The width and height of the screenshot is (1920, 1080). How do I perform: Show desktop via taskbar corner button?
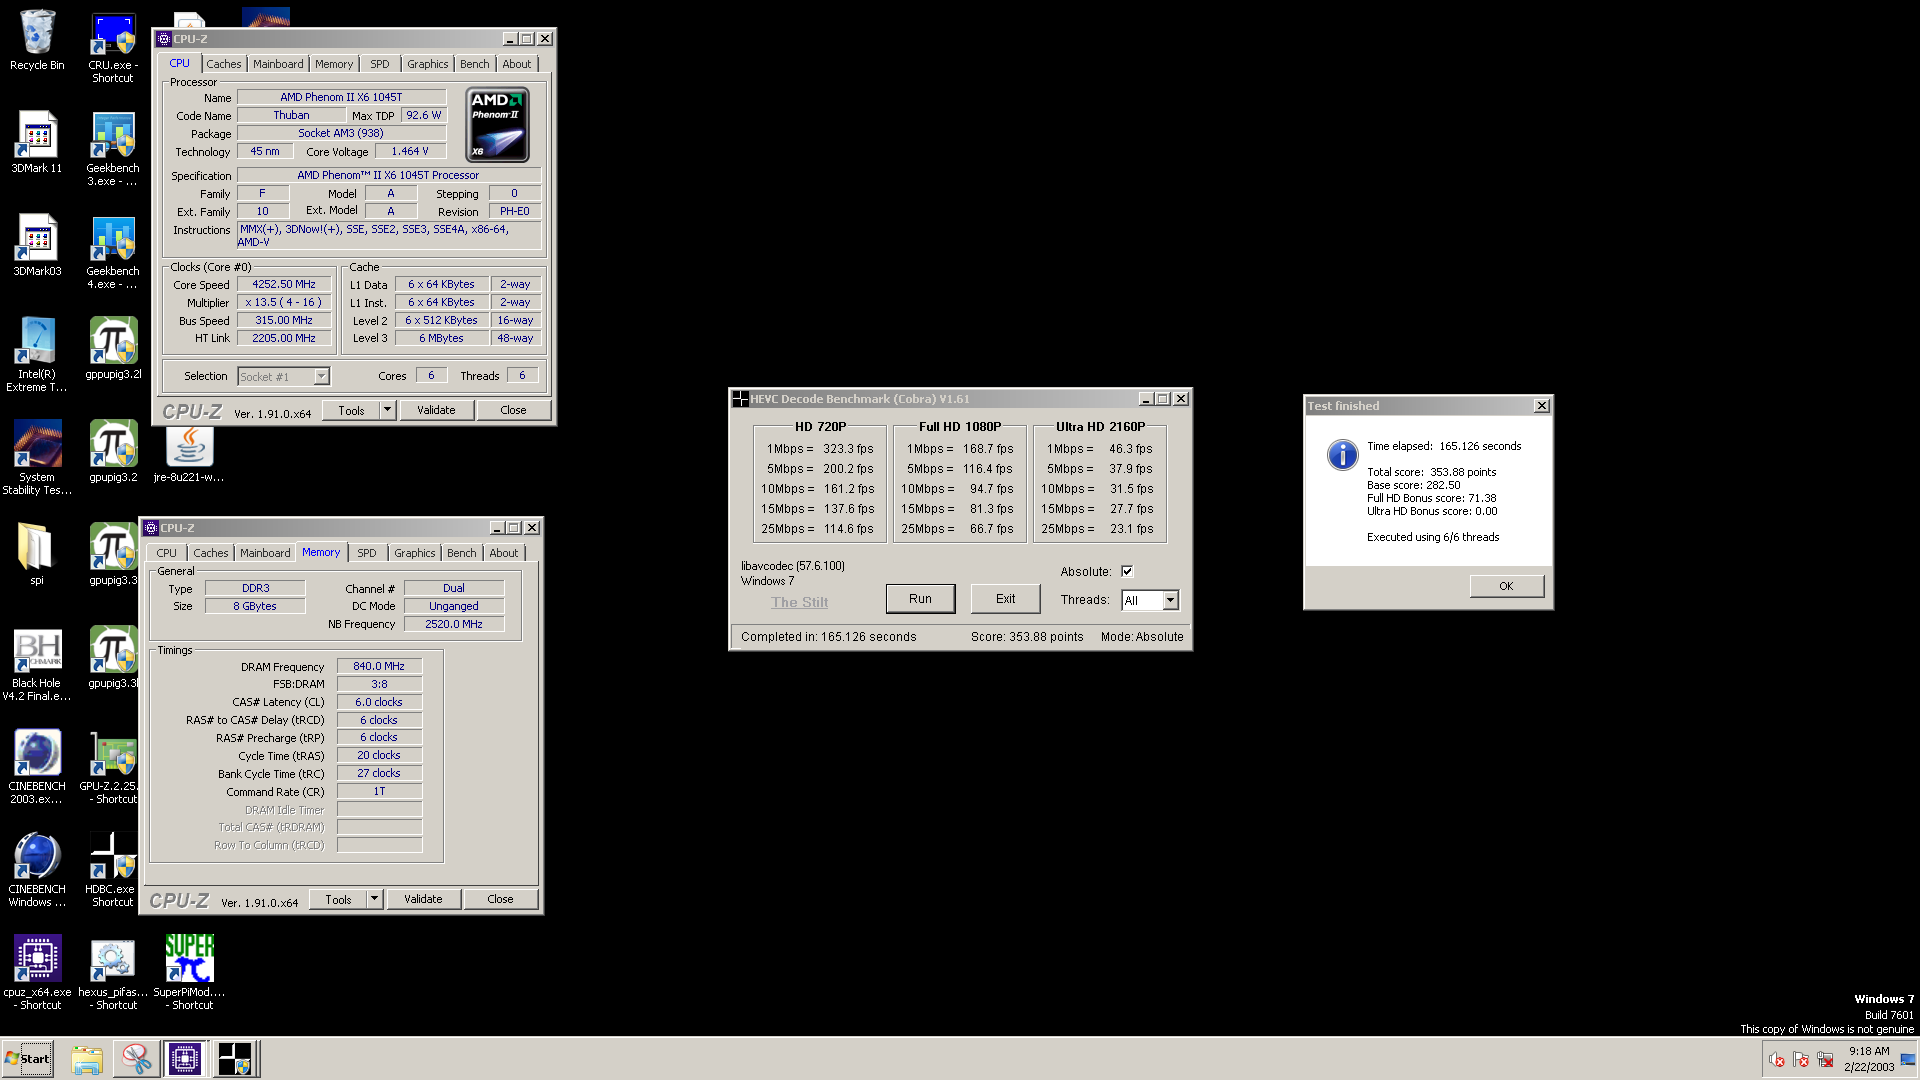click(x=1908, y=1060)
